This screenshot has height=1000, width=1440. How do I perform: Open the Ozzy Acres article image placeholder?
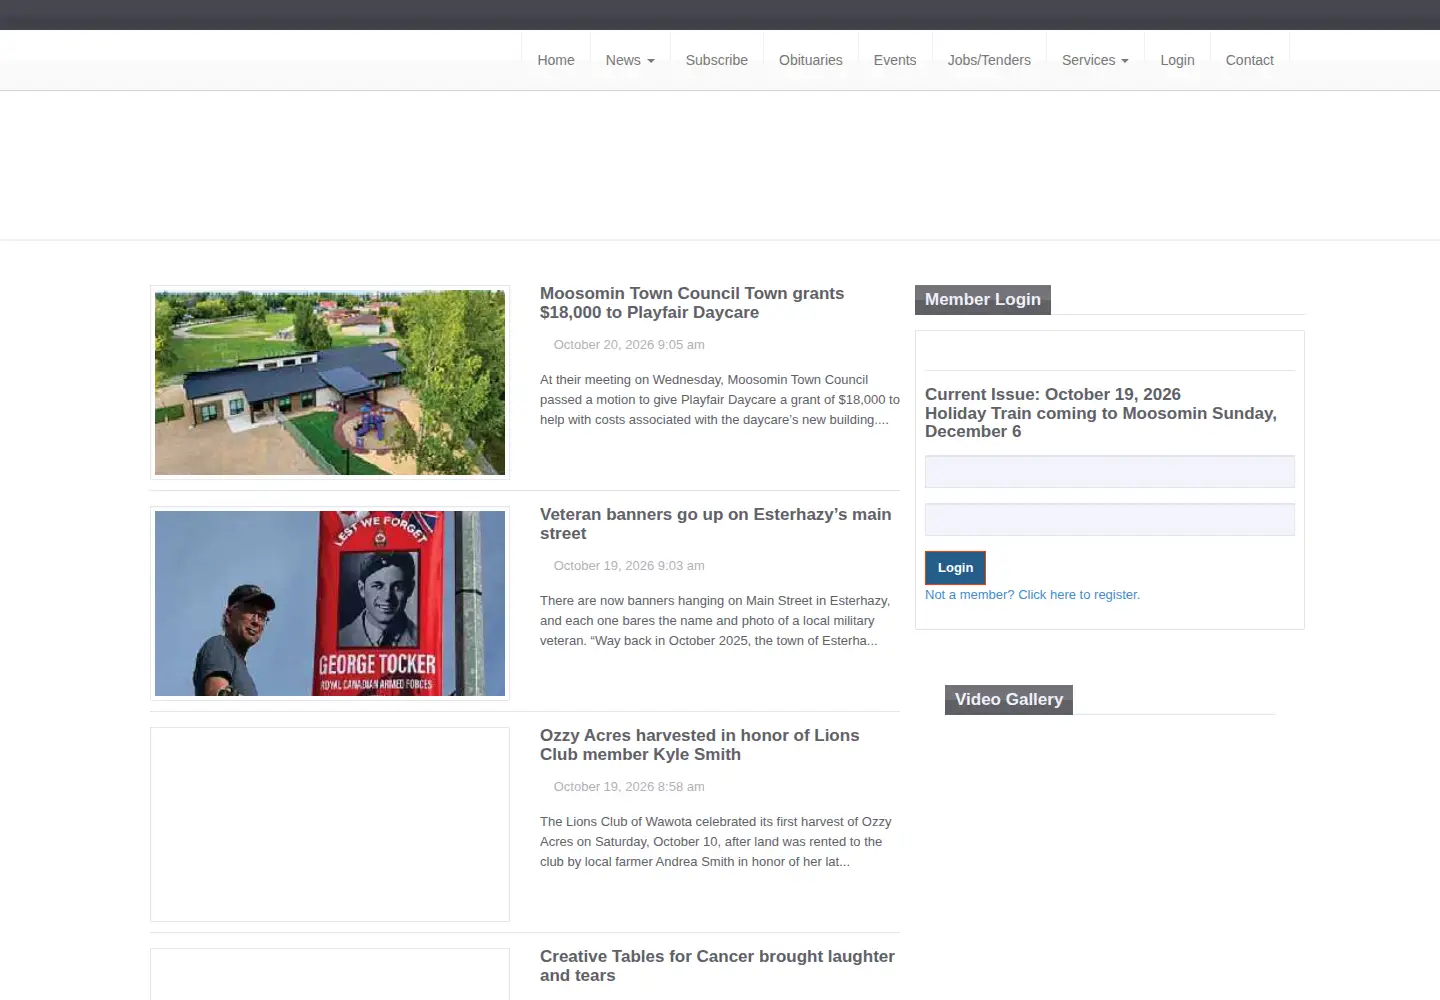pyautogui.click(x=330, y=825)
